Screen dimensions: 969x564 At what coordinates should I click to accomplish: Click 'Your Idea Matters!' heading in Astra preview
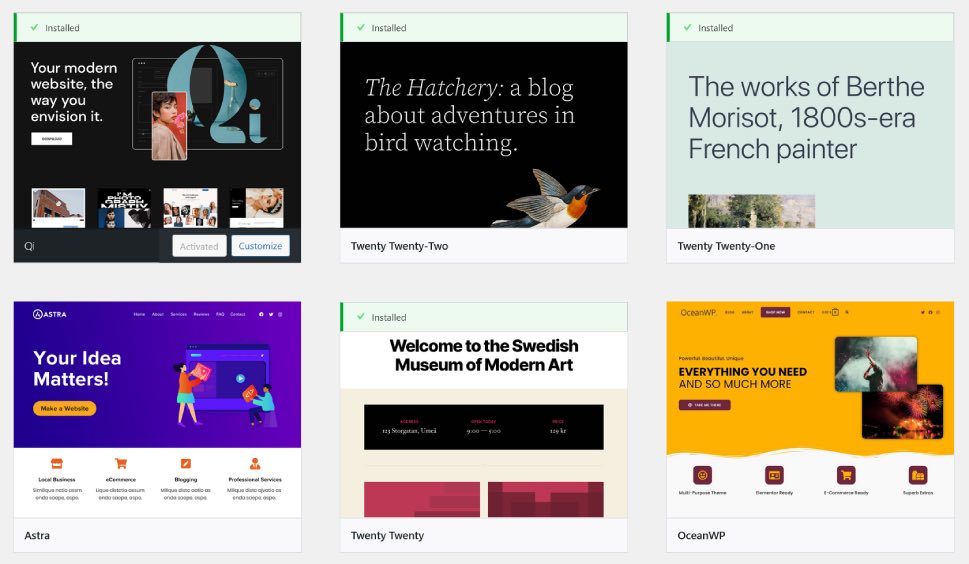tap(77, 368)
